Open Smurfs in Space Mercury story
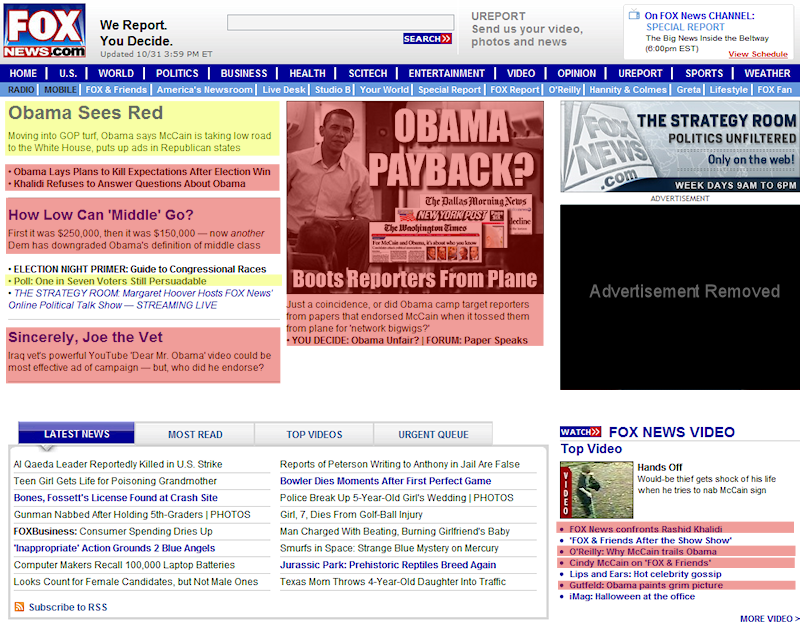The width and height of the screenshot is (800, 626). 389,548
